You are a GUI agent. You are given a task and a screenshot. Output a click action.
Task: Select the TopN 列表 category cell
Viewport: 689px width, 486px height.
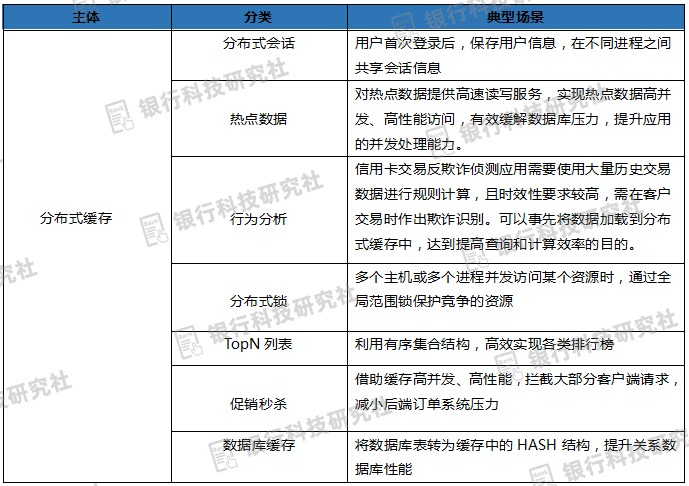(x=259, y=348)
